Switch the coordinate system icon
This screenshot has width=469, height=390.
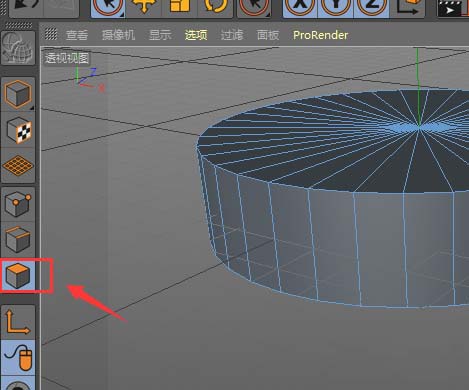(x=407, y=7)
